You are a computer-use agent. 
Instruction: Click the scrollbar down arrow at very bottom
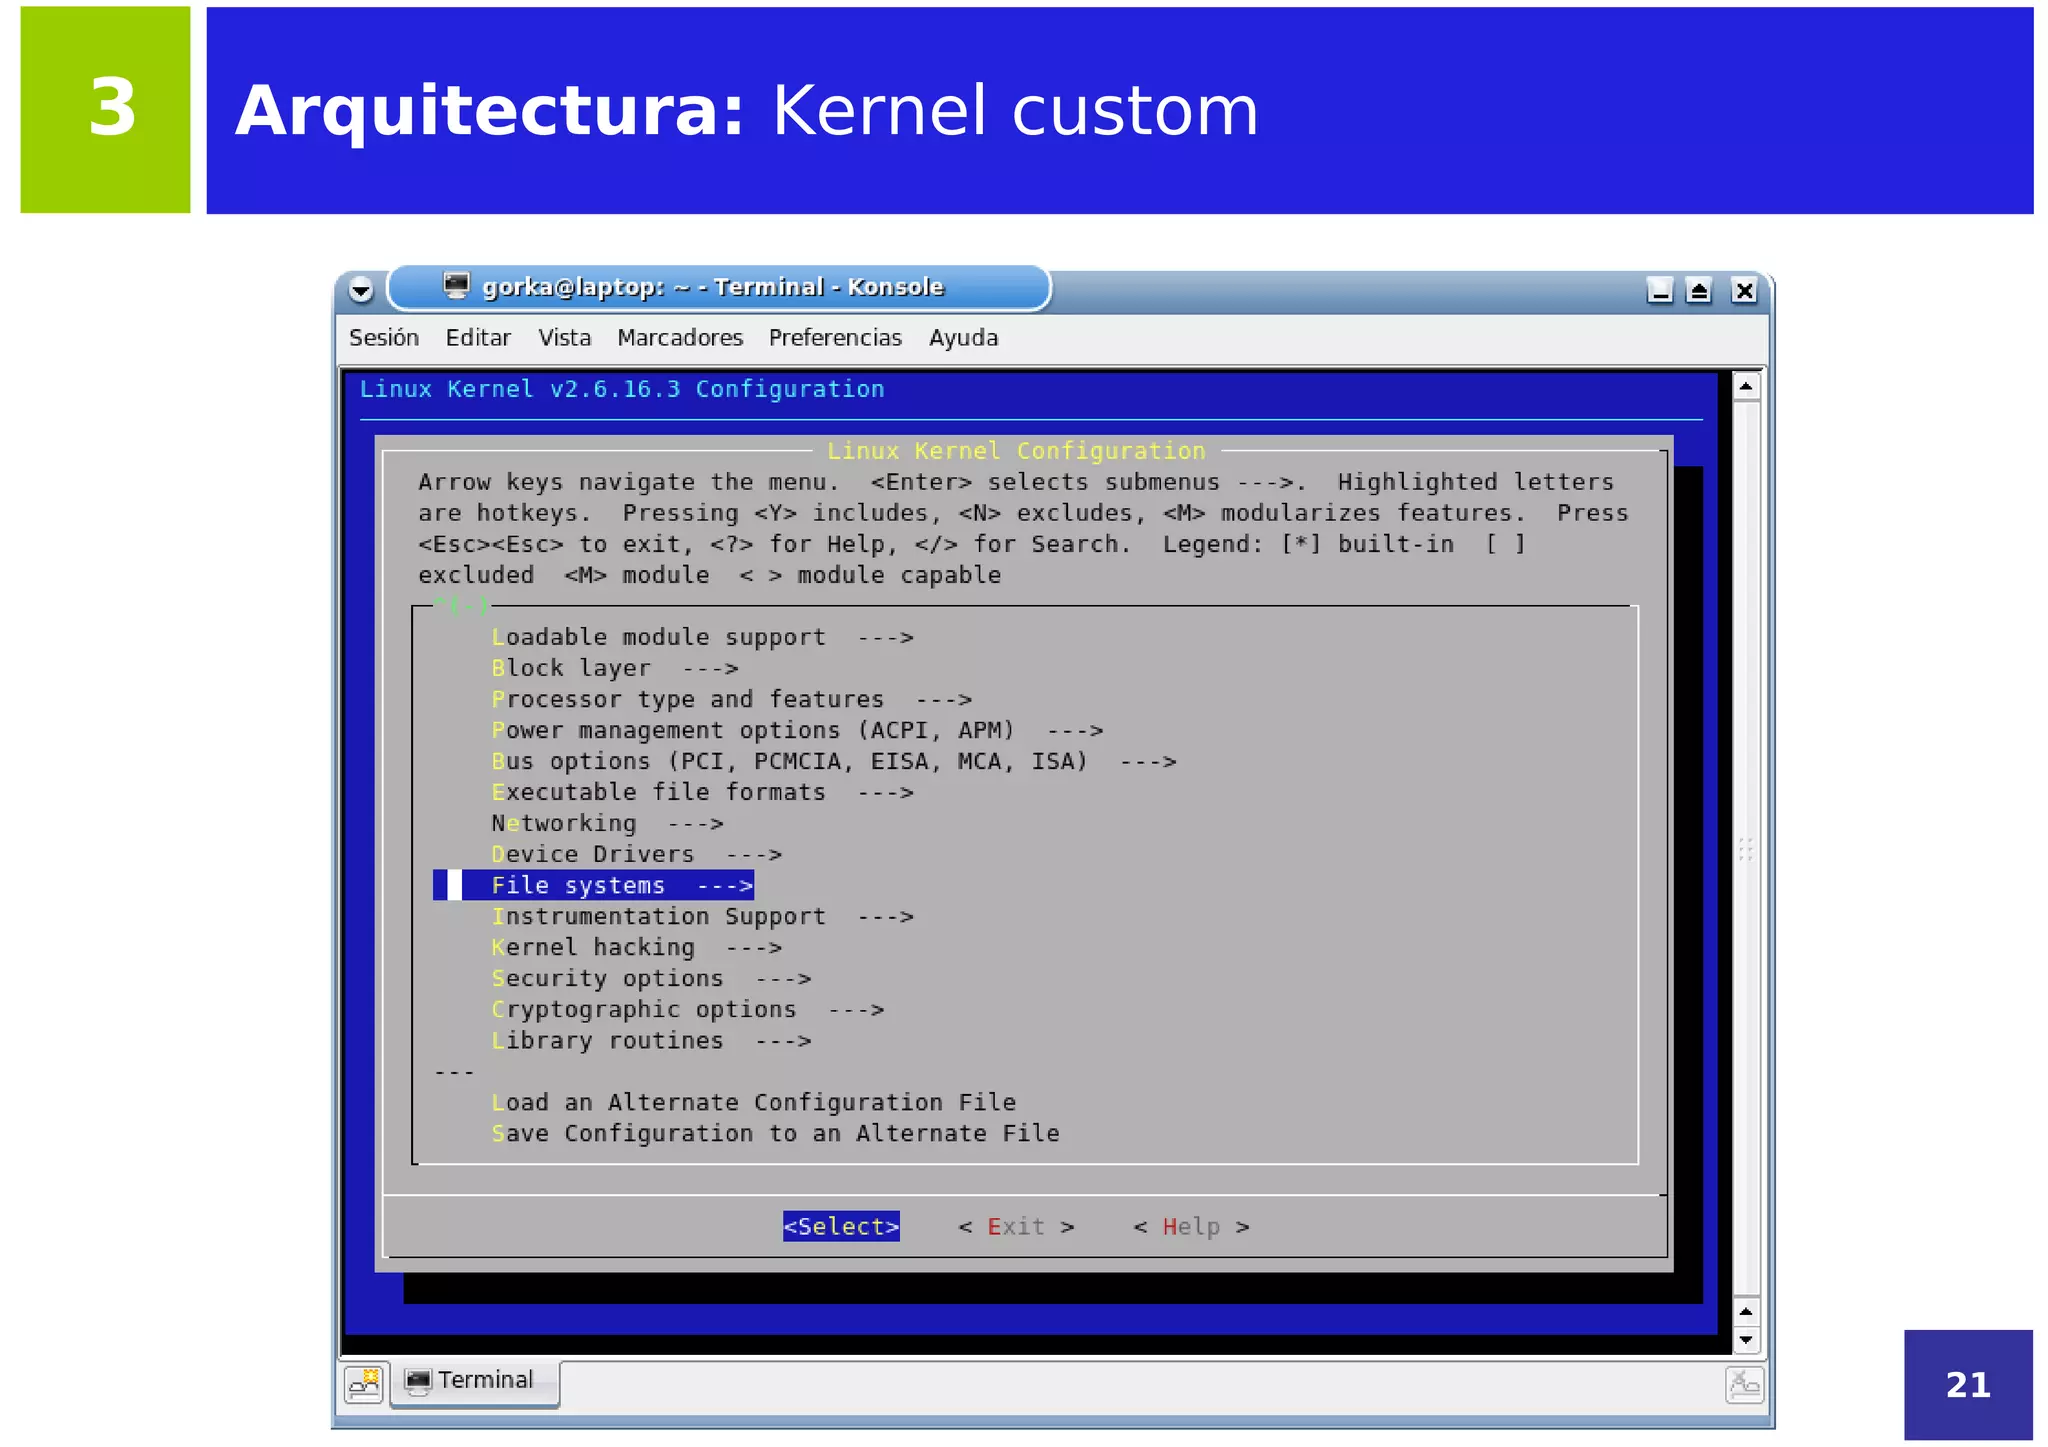(x=1746, y=1340)
